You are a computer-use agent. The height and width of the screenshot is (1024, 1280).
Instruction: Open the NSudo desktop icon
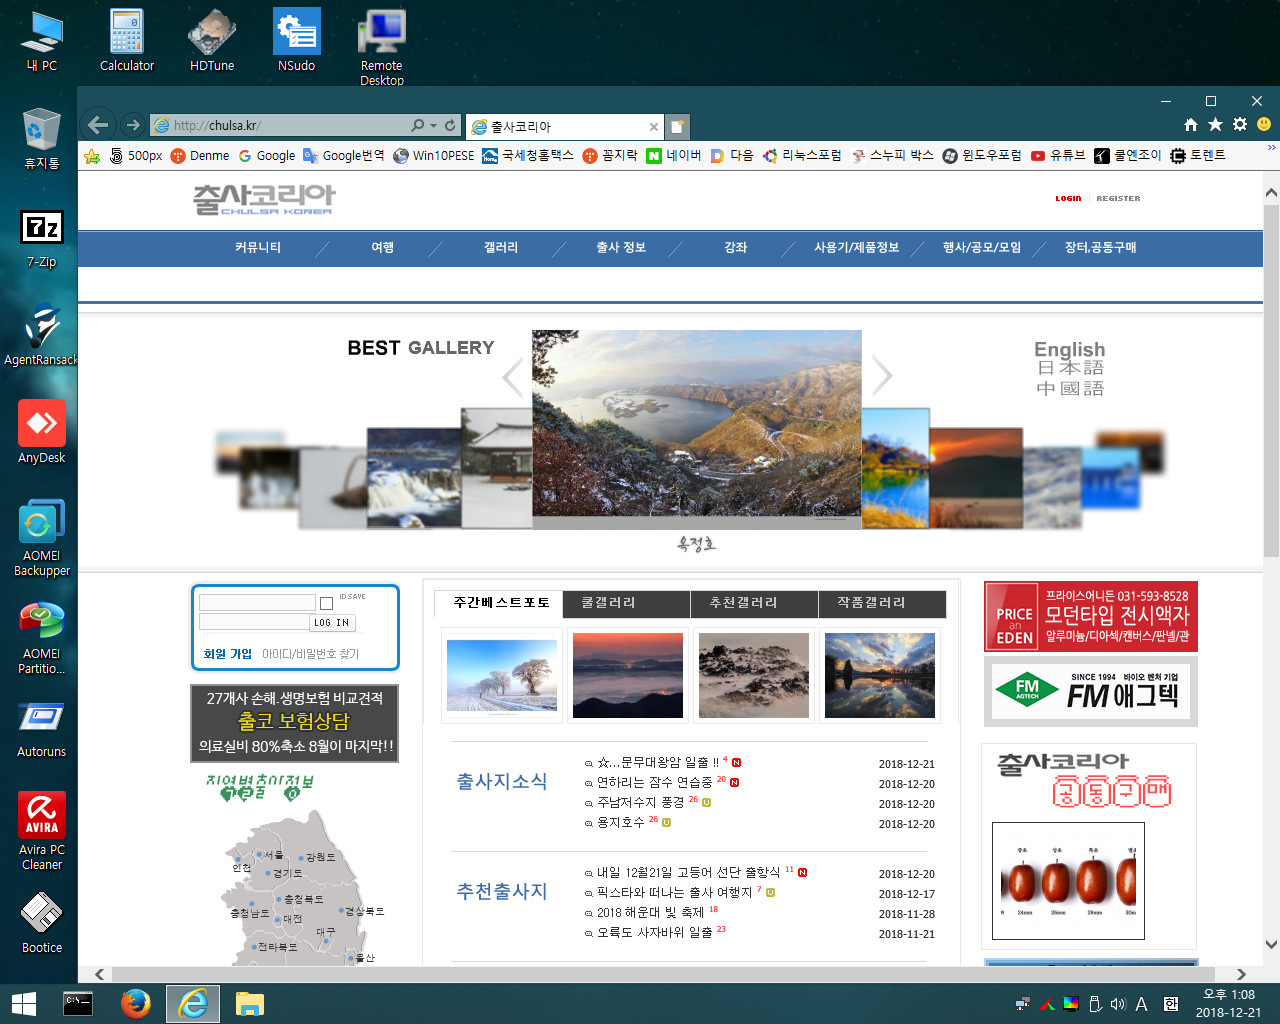point(297,41)
